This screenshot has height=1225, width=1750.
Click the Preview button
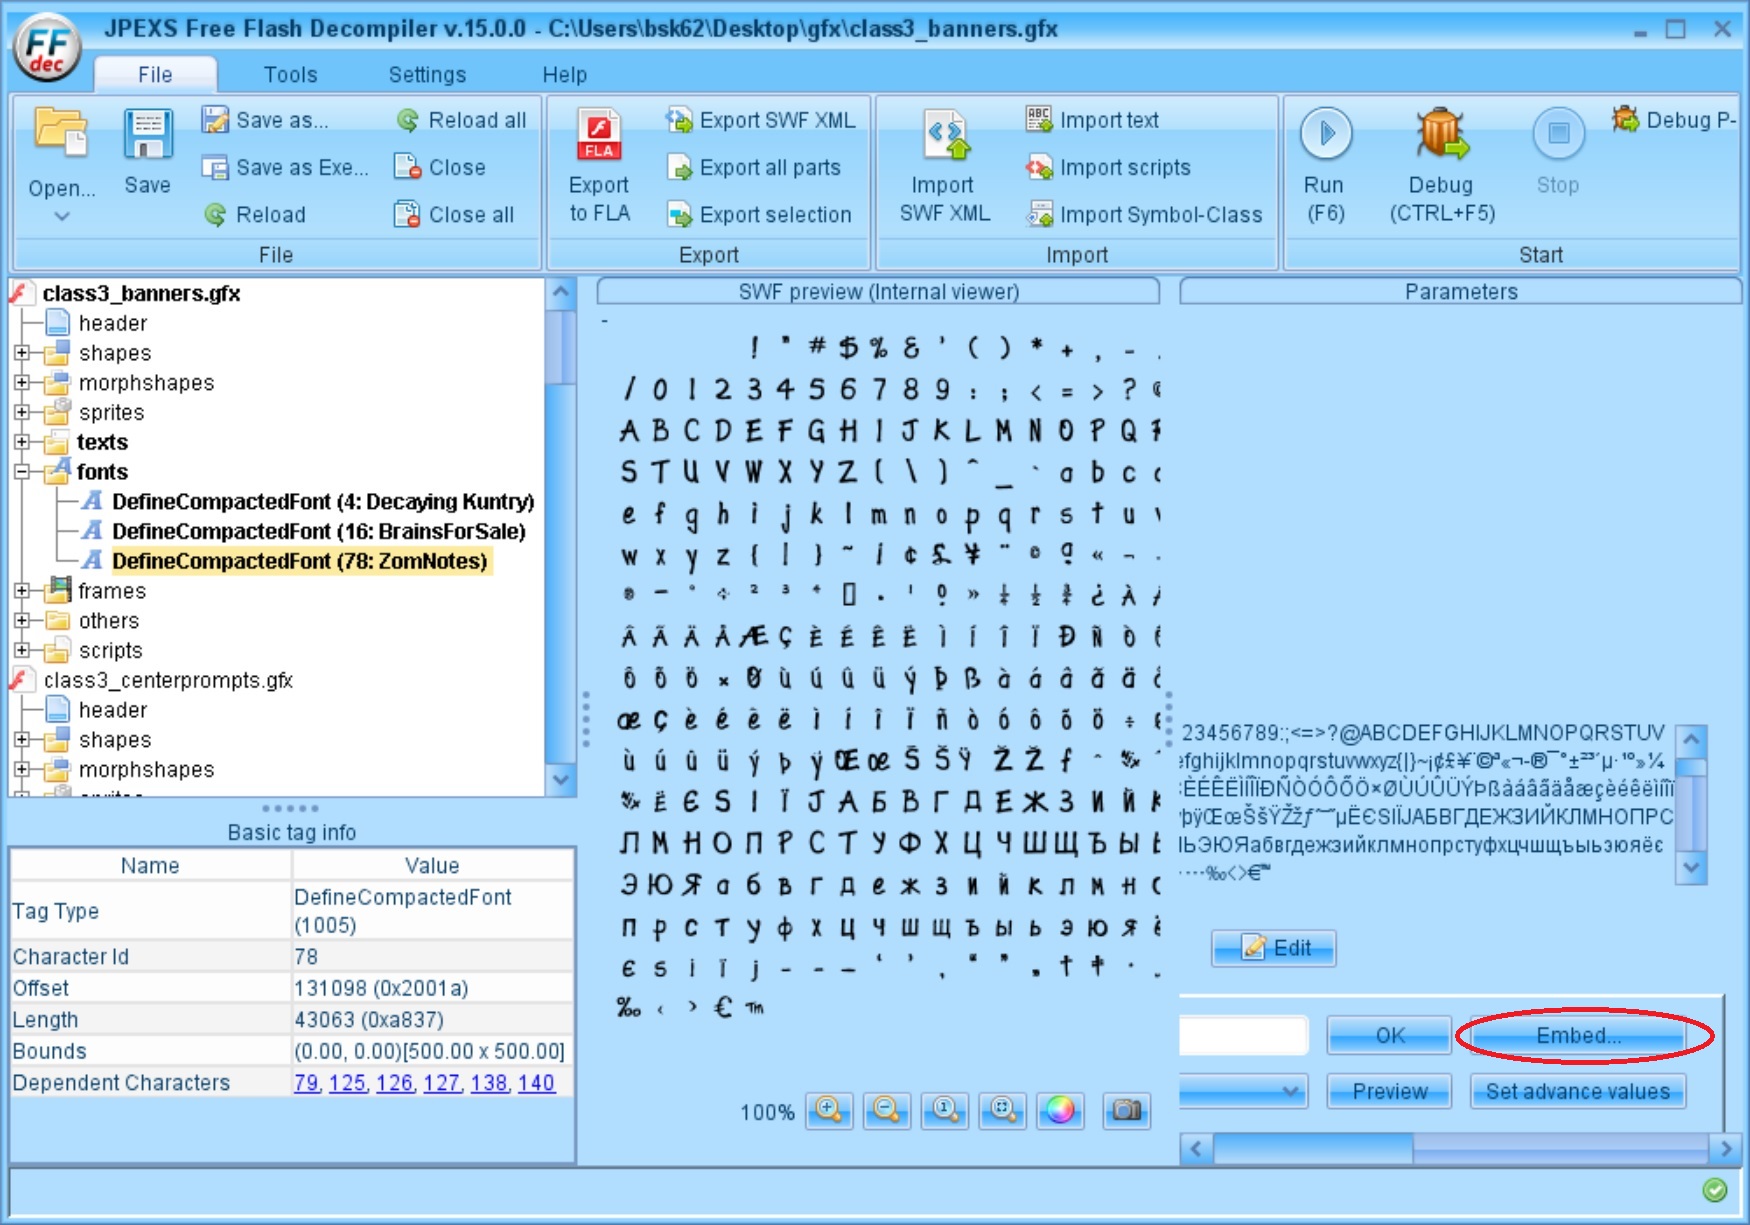click(x=1390, y=1091)
